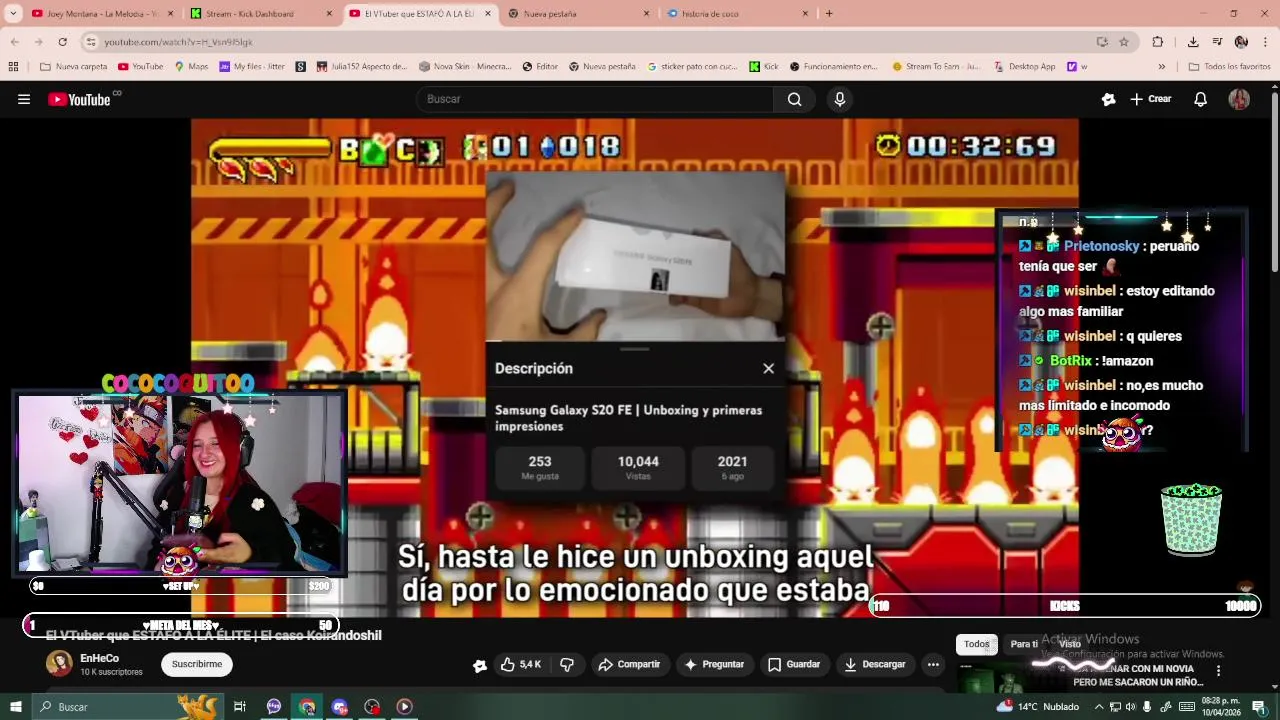Open more actions three-dot menu below video
Viewport: 1280px width, 720px height.
point(933,664)
